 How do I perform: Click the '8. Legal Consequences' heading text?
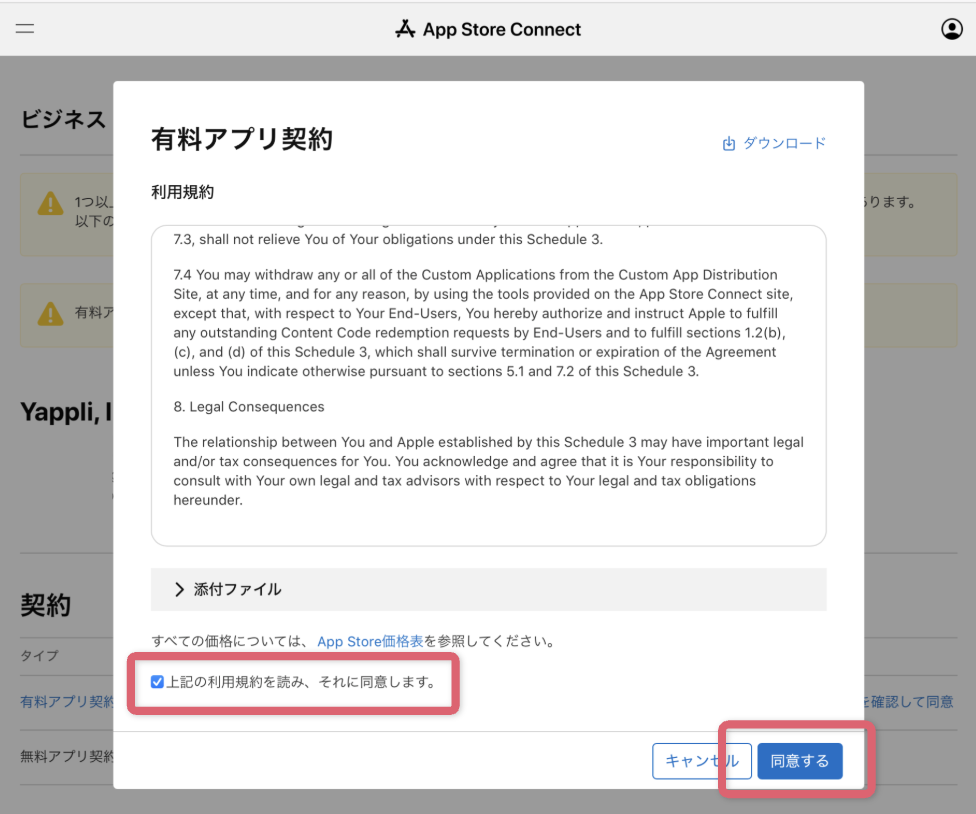(x=249, y=407)
